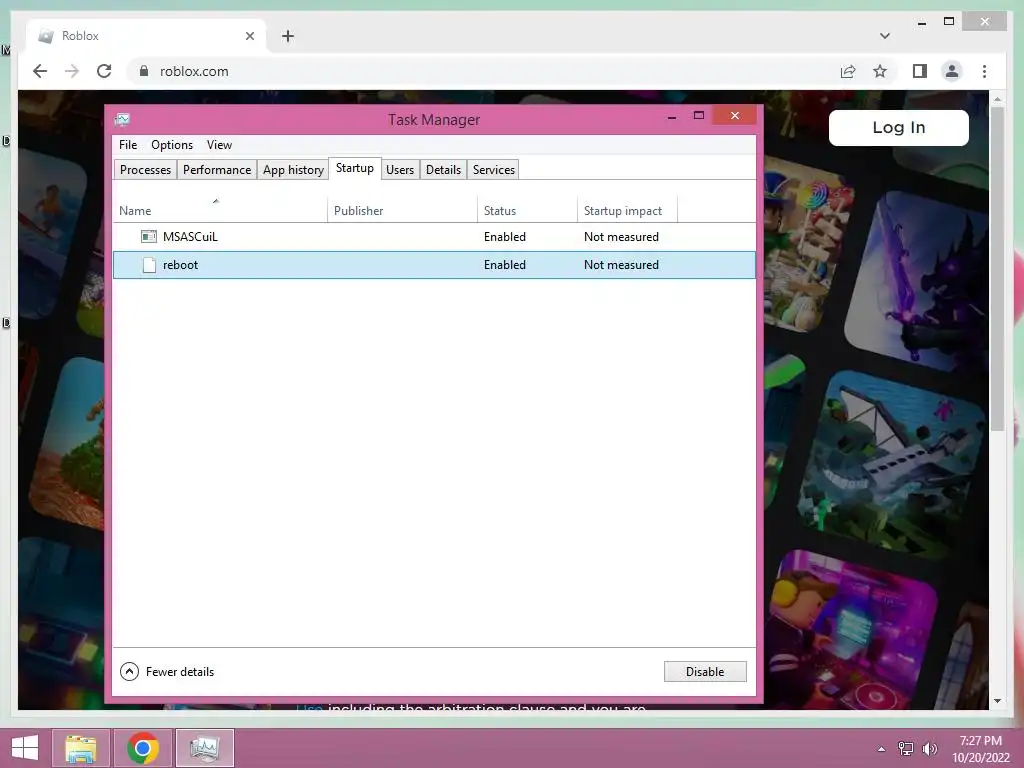Click the Log In button on Roblox

pyautogui.click(x=899, y=127)
